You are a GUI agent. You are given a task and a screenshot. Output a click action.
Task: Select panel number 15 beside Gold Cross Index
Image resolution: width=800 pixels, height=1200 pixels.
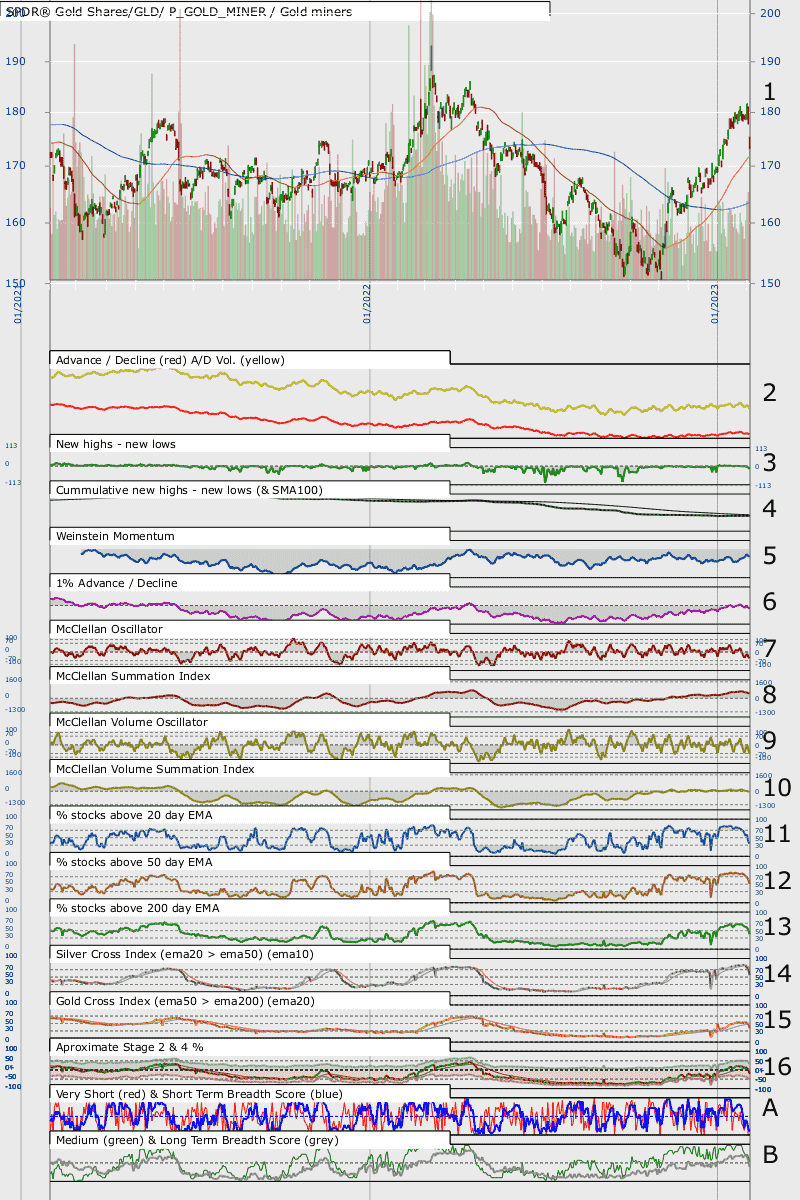(776, 1020)
